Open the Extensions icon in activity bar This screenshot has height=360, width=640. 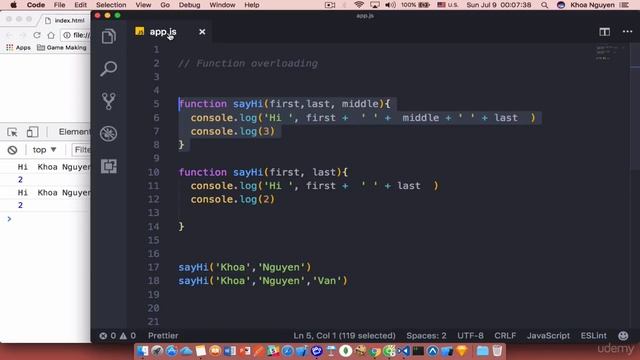click(x=109, y=166)
